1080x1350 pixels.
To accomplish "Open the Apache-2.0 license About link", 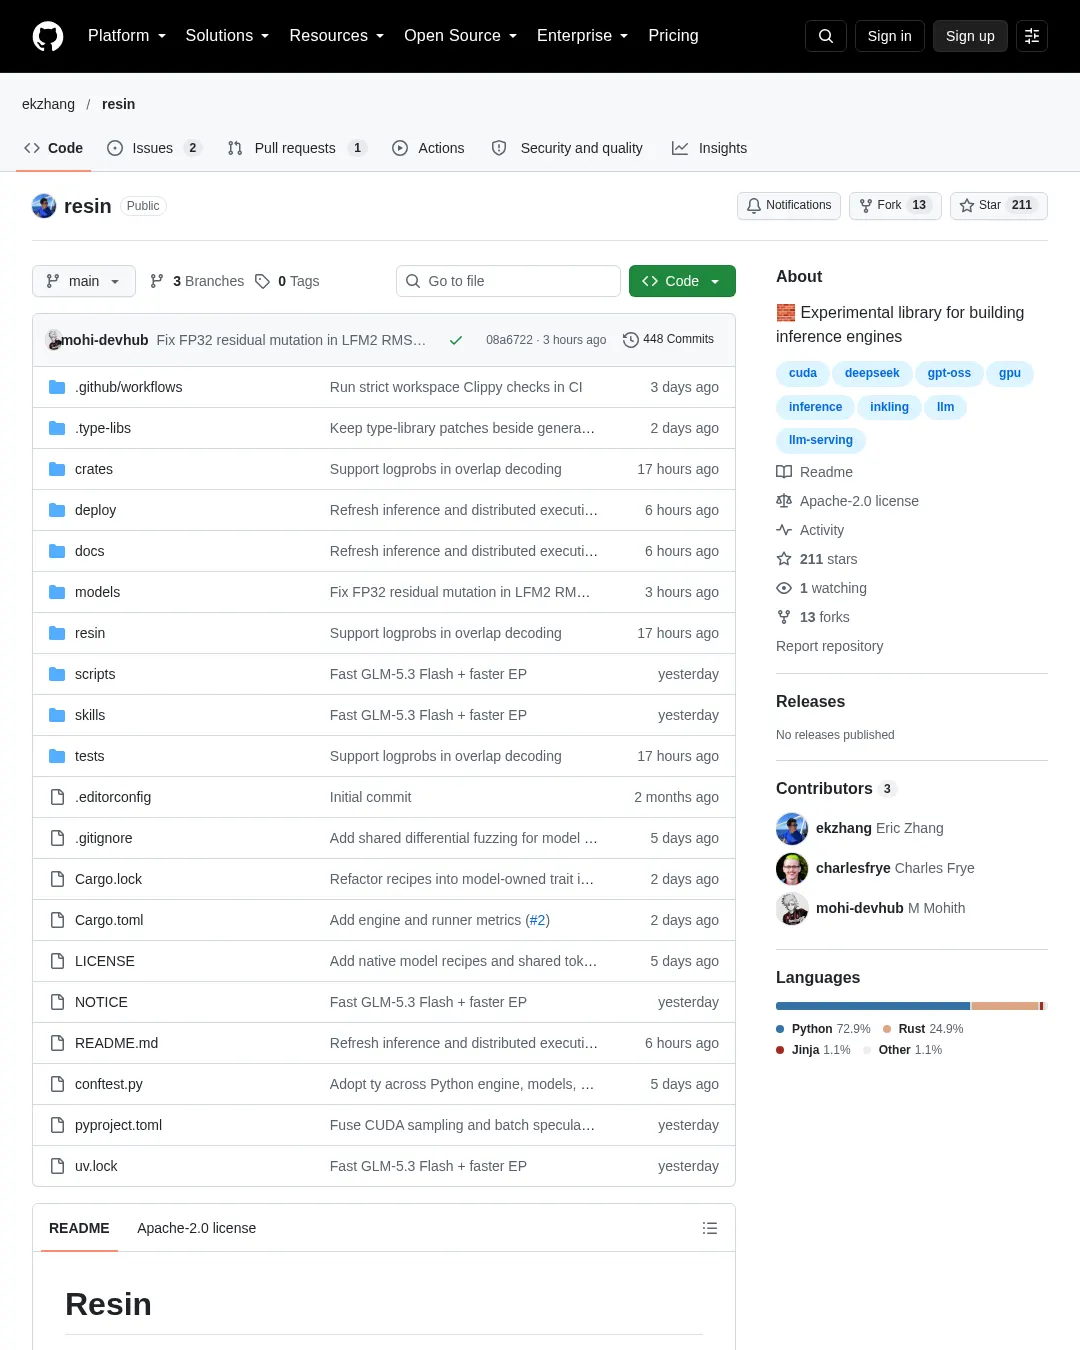I will click(x=848, y=501).
